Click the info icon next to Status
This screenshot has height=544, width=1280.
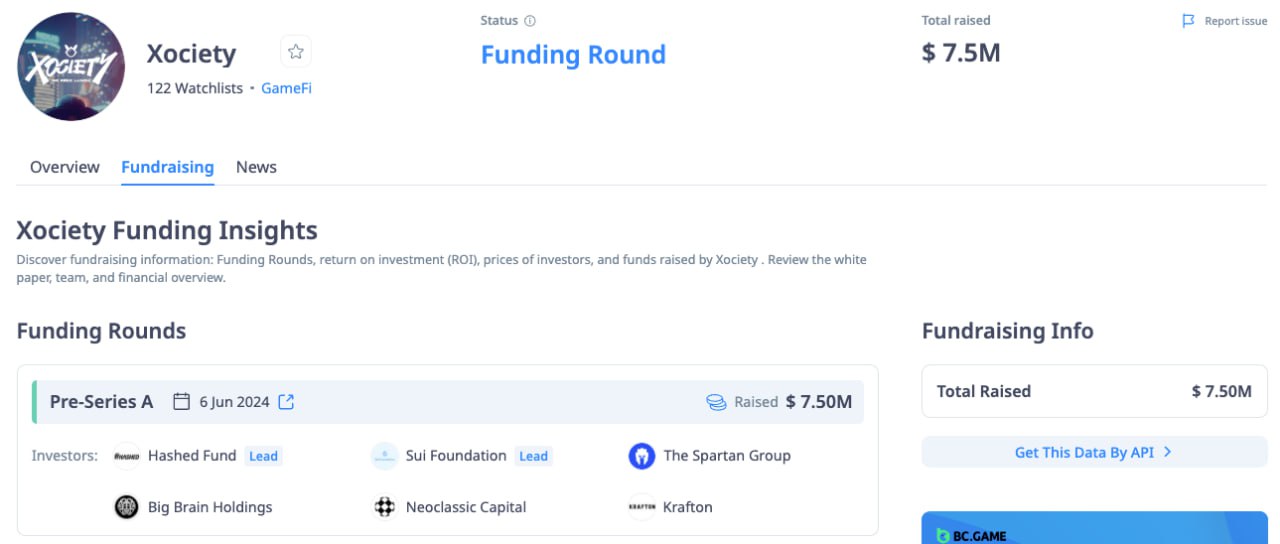click(530, 21)
